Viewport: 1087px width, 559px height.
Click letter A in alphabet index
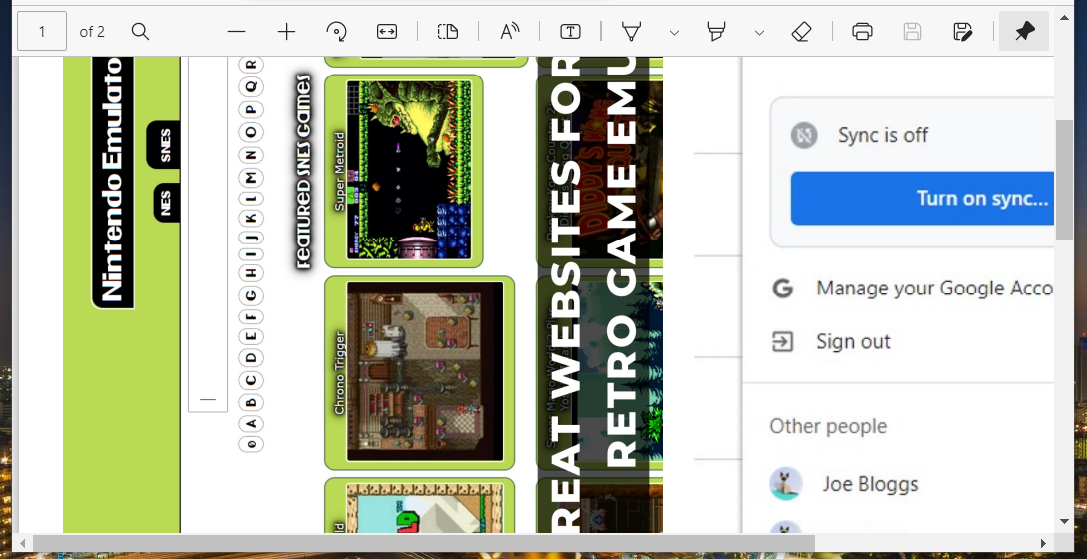click(251, 422)
